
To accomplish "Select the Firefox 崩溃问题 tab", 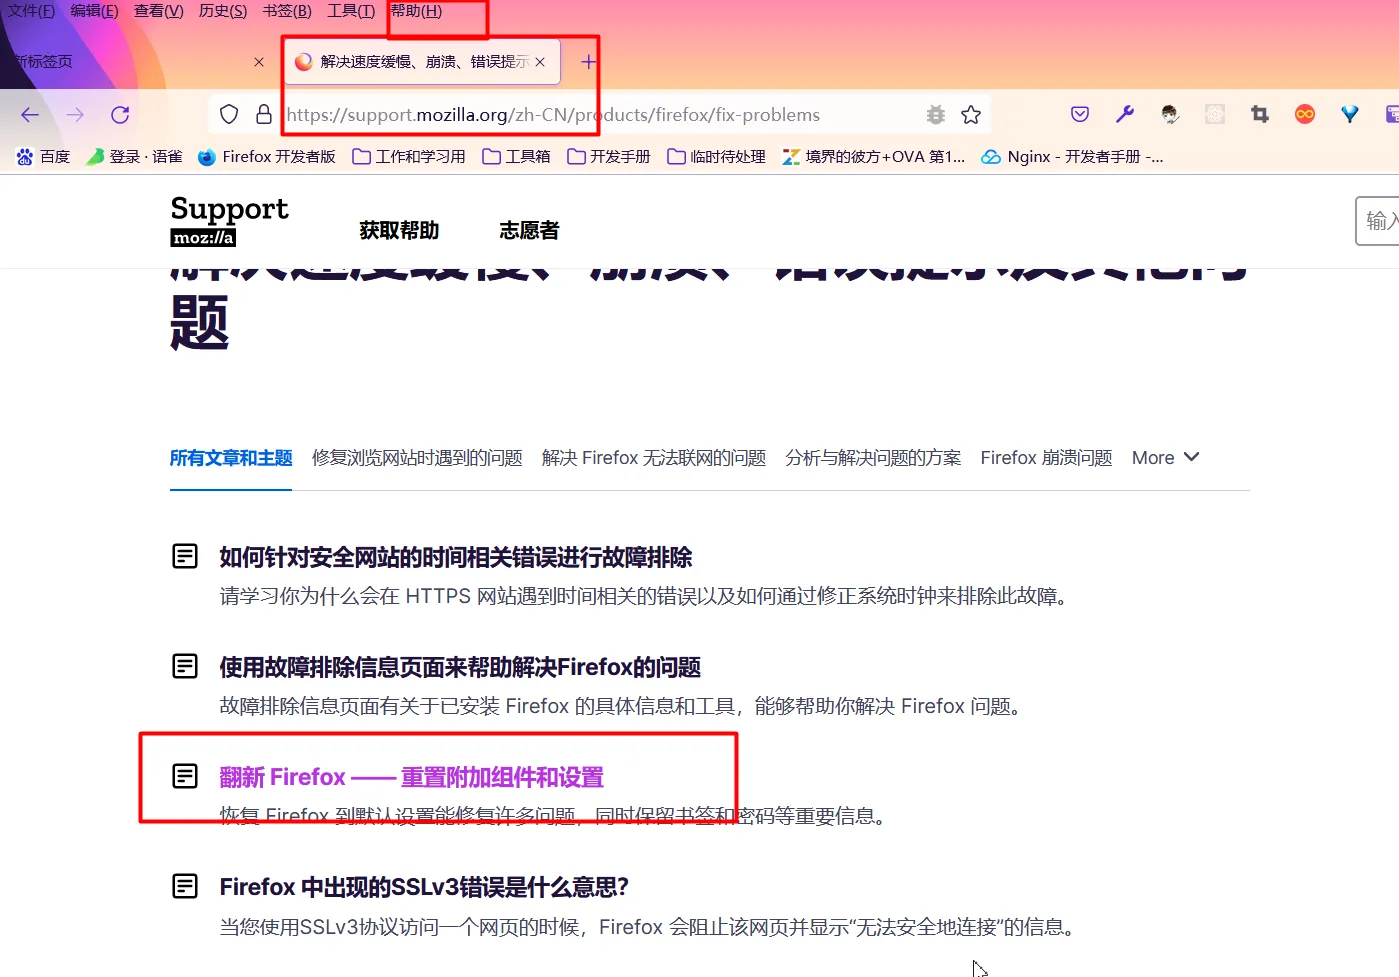I will (x=1046, y=458).
